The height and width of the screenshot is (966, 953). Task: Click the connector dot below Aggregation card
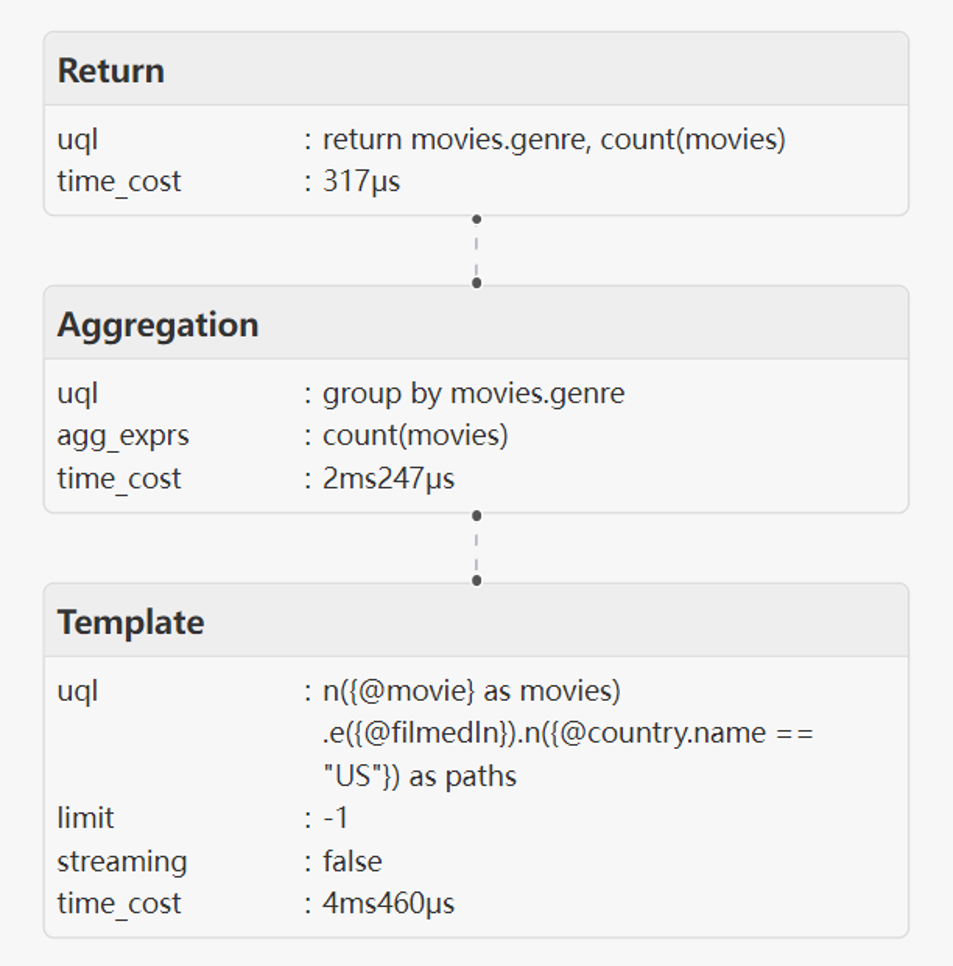[476, 516]
